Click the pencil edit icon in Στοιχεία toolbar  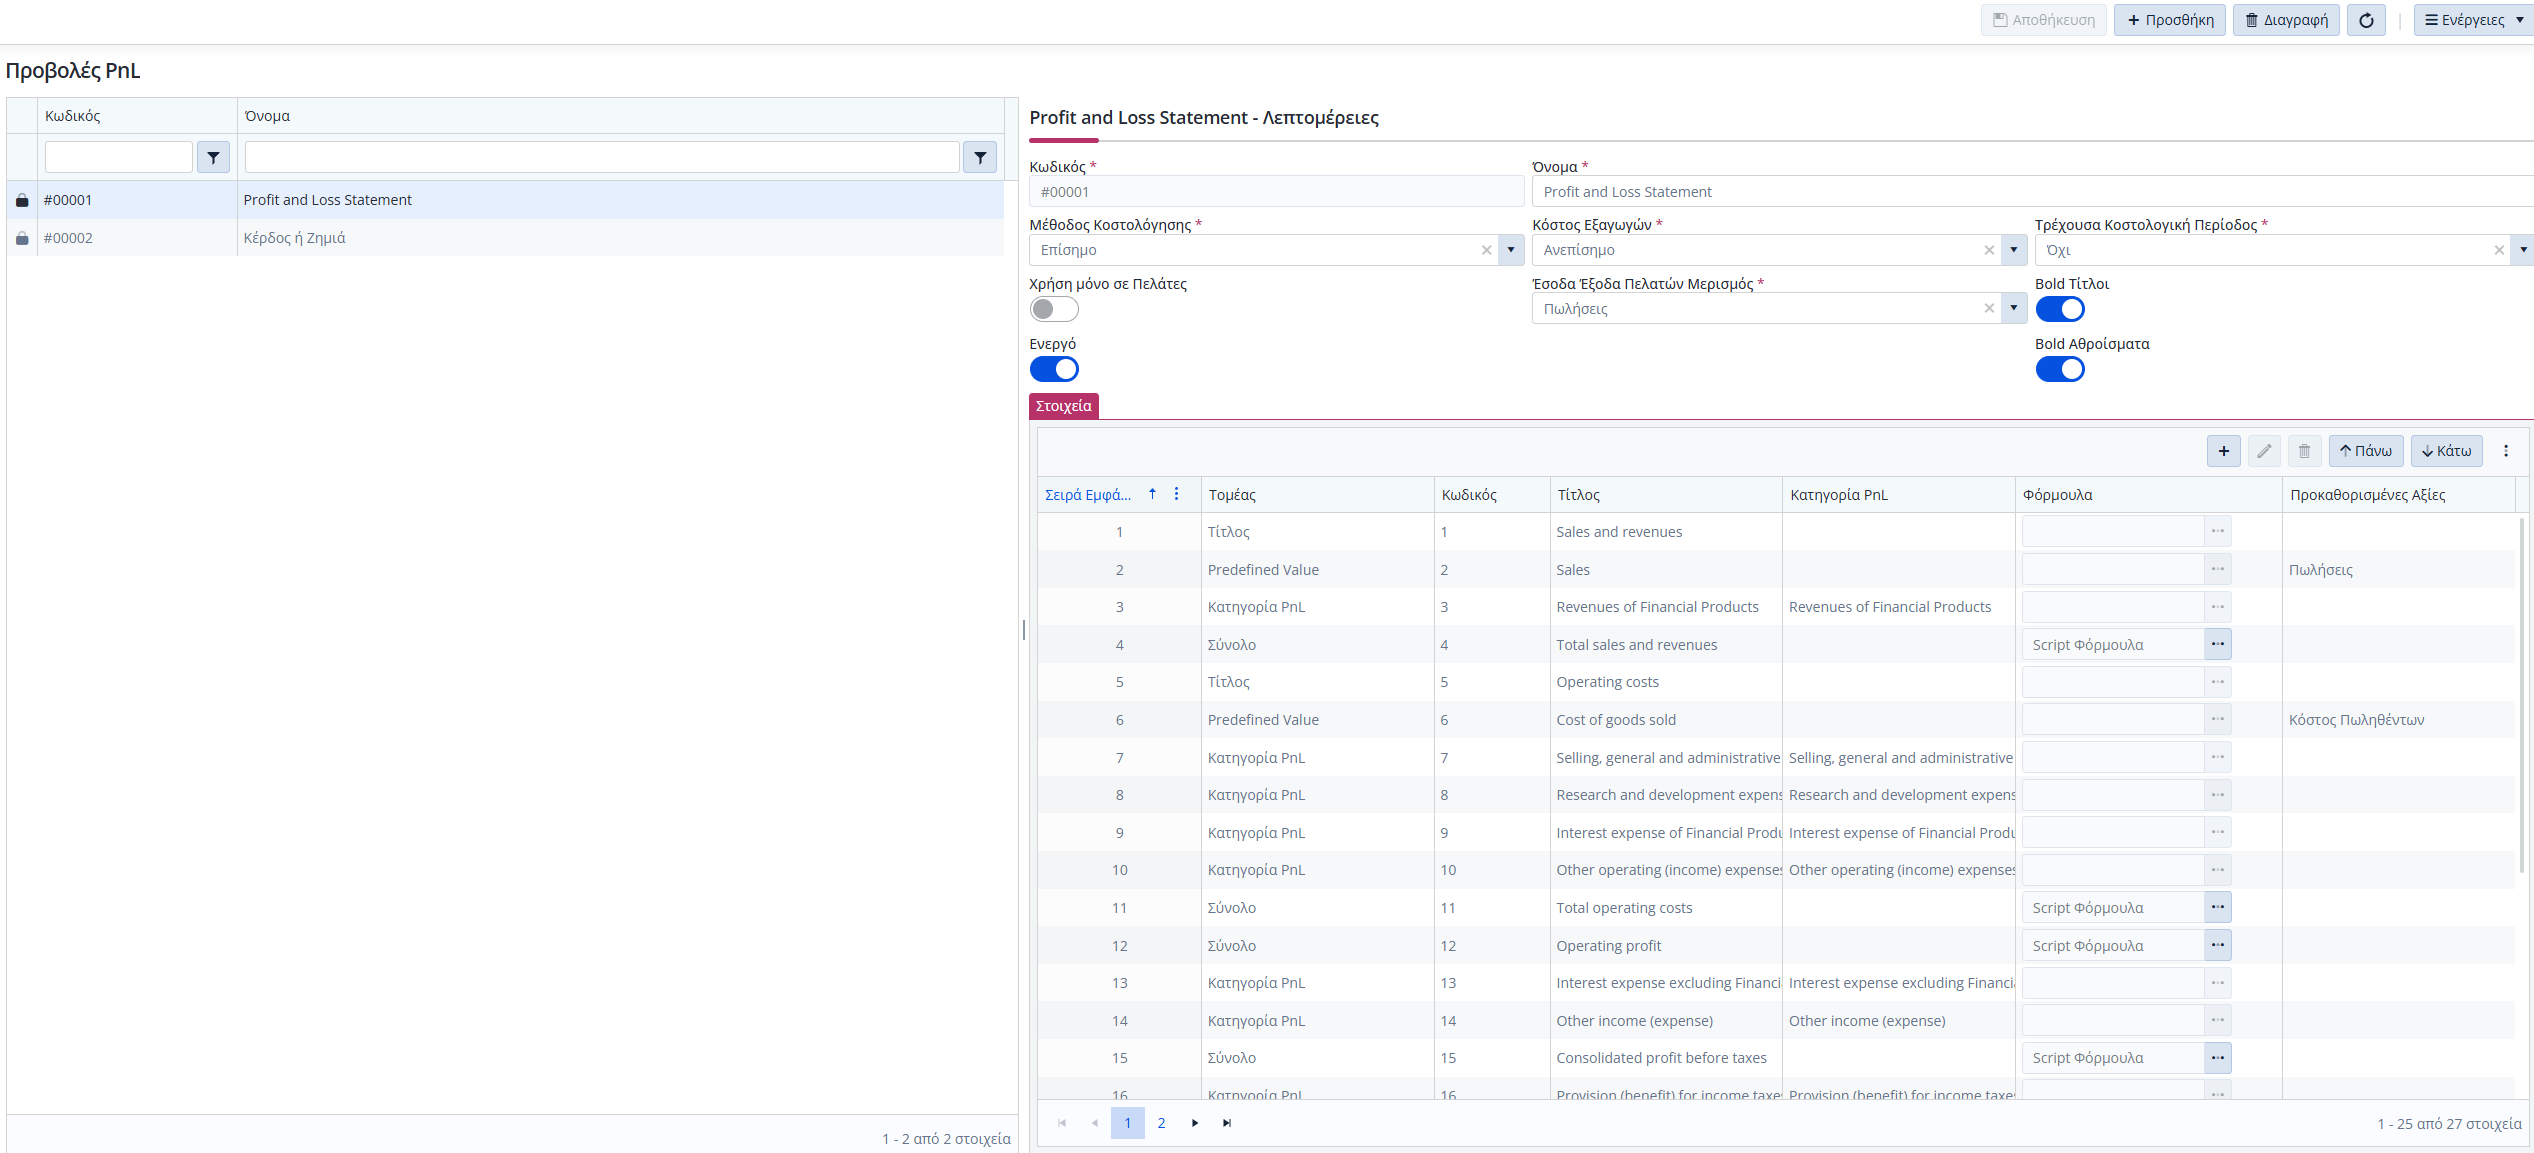pos(2264,451)
